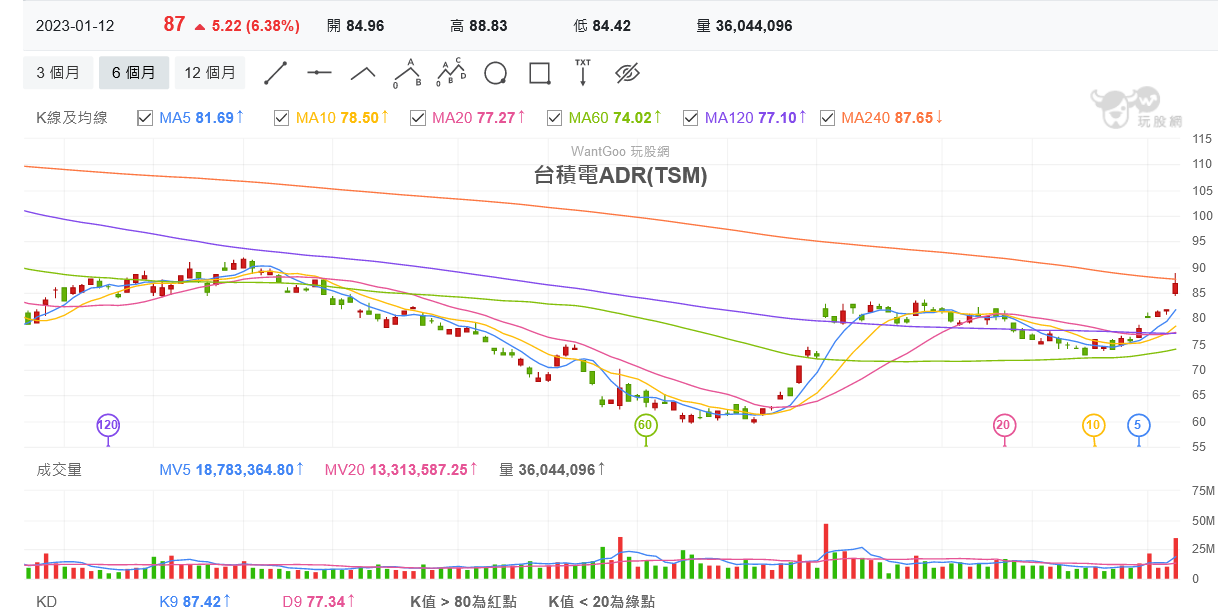This screenshot has width=1218, height=615.
Task: Click the green 60 marker on chart
Action: coord(646,425)
